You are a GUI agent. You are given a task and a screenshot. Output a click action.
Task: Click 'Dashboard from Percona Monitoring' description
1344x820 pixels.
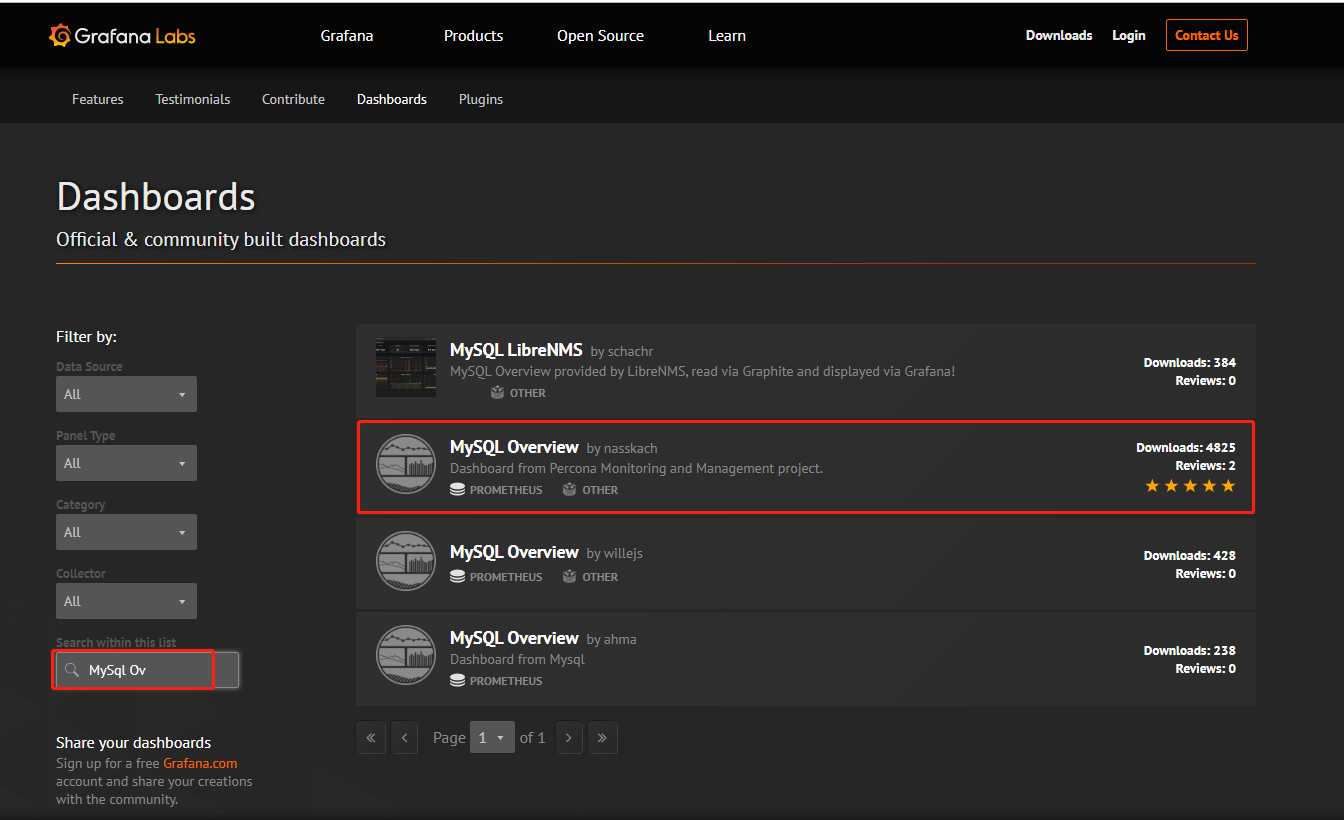point(636,468)
